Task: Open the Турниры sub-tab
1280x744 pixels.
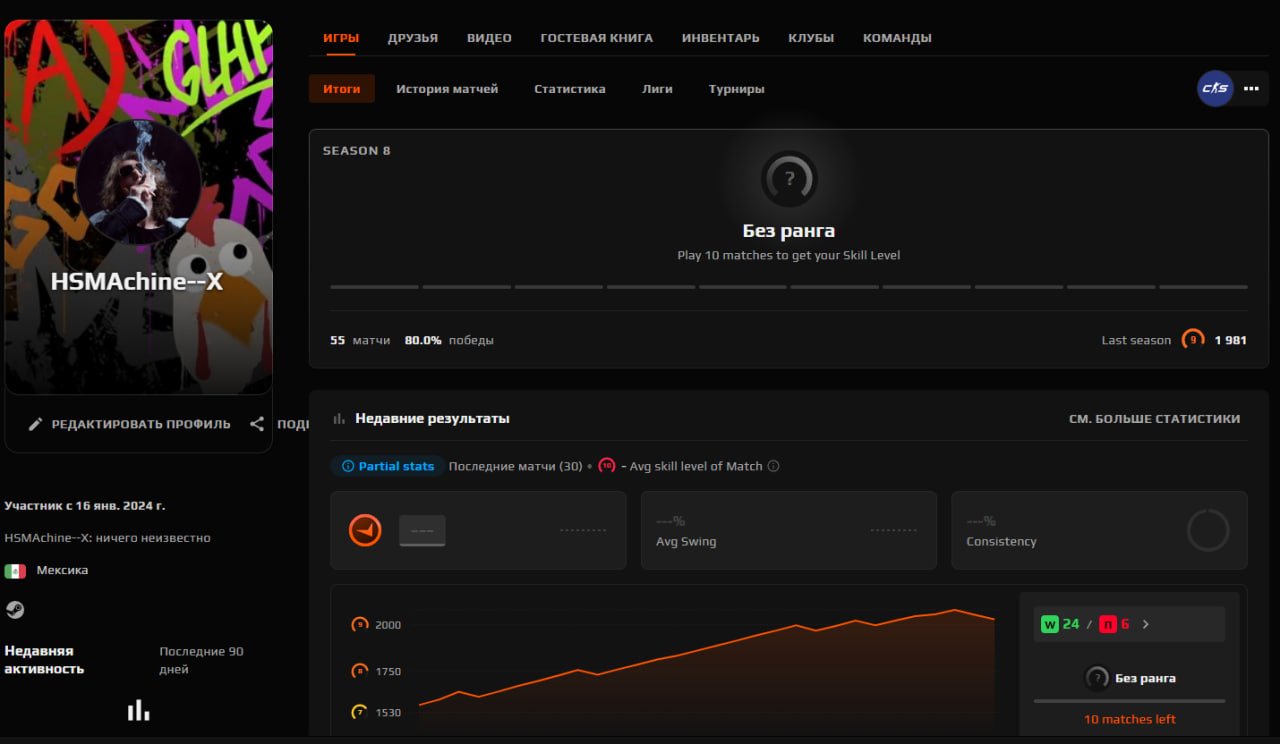Action: 737,89
